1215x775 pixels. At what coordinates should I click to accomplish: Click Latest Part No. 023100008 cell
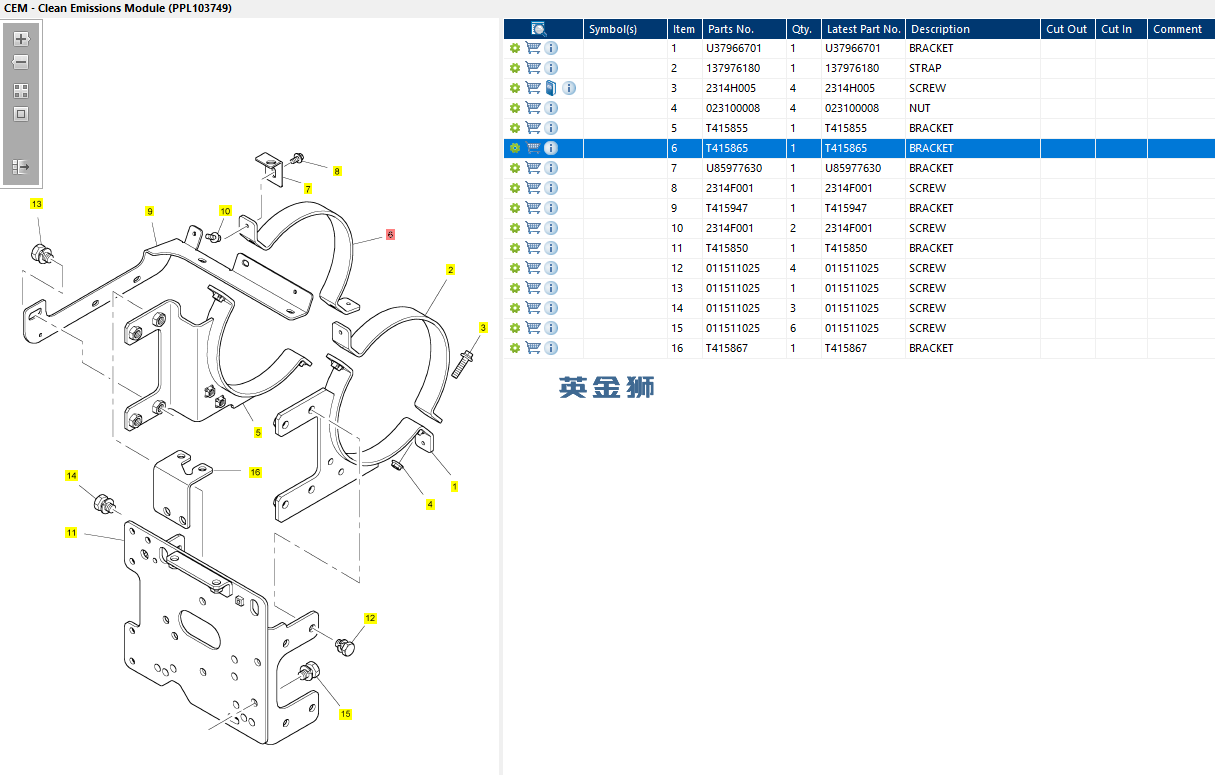tap(863, 108)
